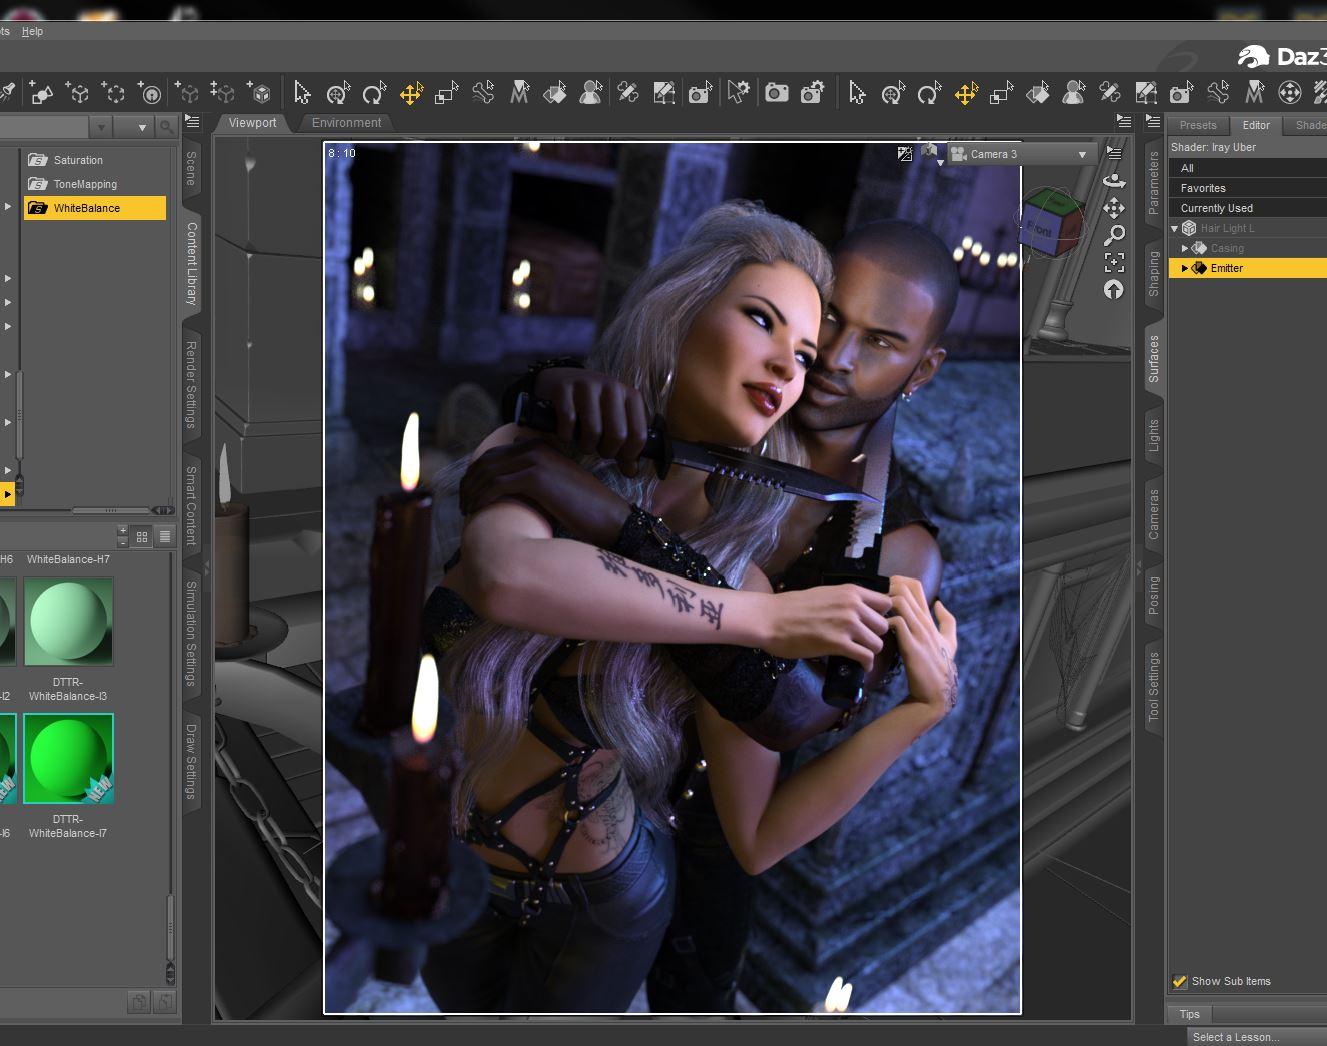The height and width of the screenshot is (1046, 1327).
Task: Select the ActivePose bone tool in left tool group
Action: [483, 93]
